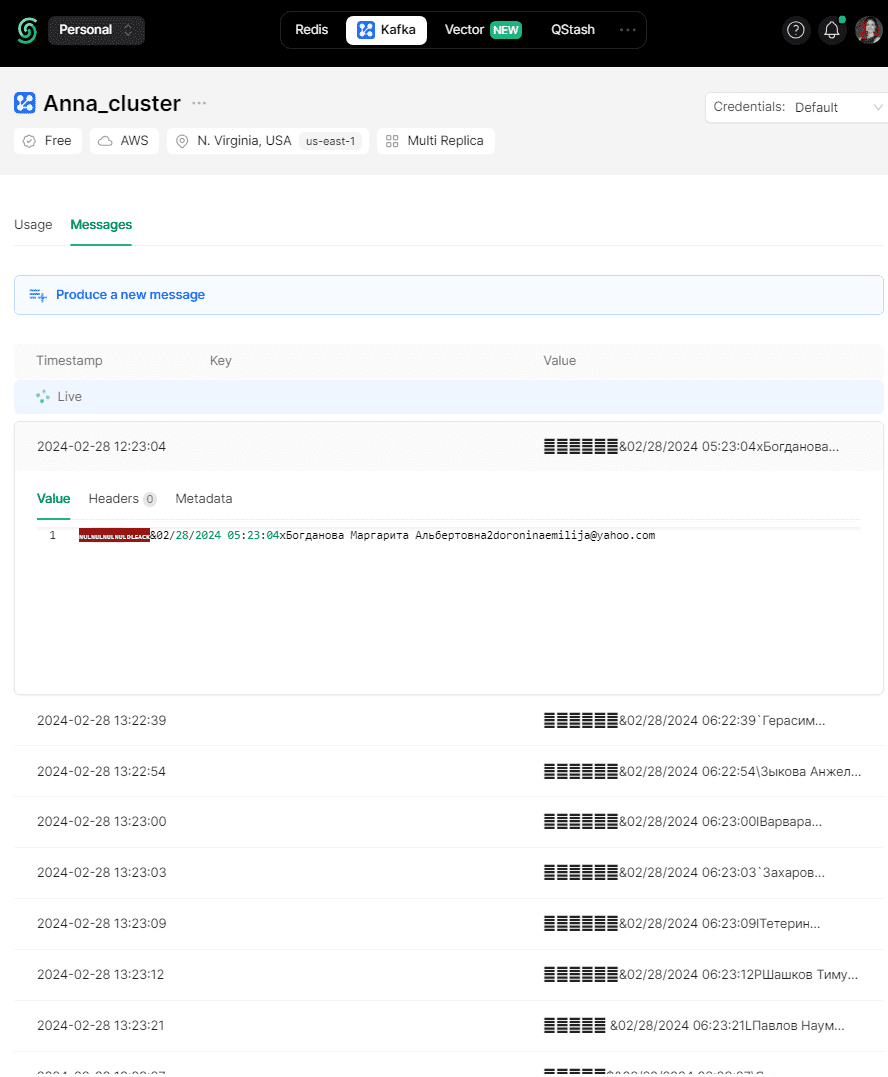The height and width of the screenshot is (1077, 888).
Task: Click the Upstash logo icon
Action: coord(27,30)
